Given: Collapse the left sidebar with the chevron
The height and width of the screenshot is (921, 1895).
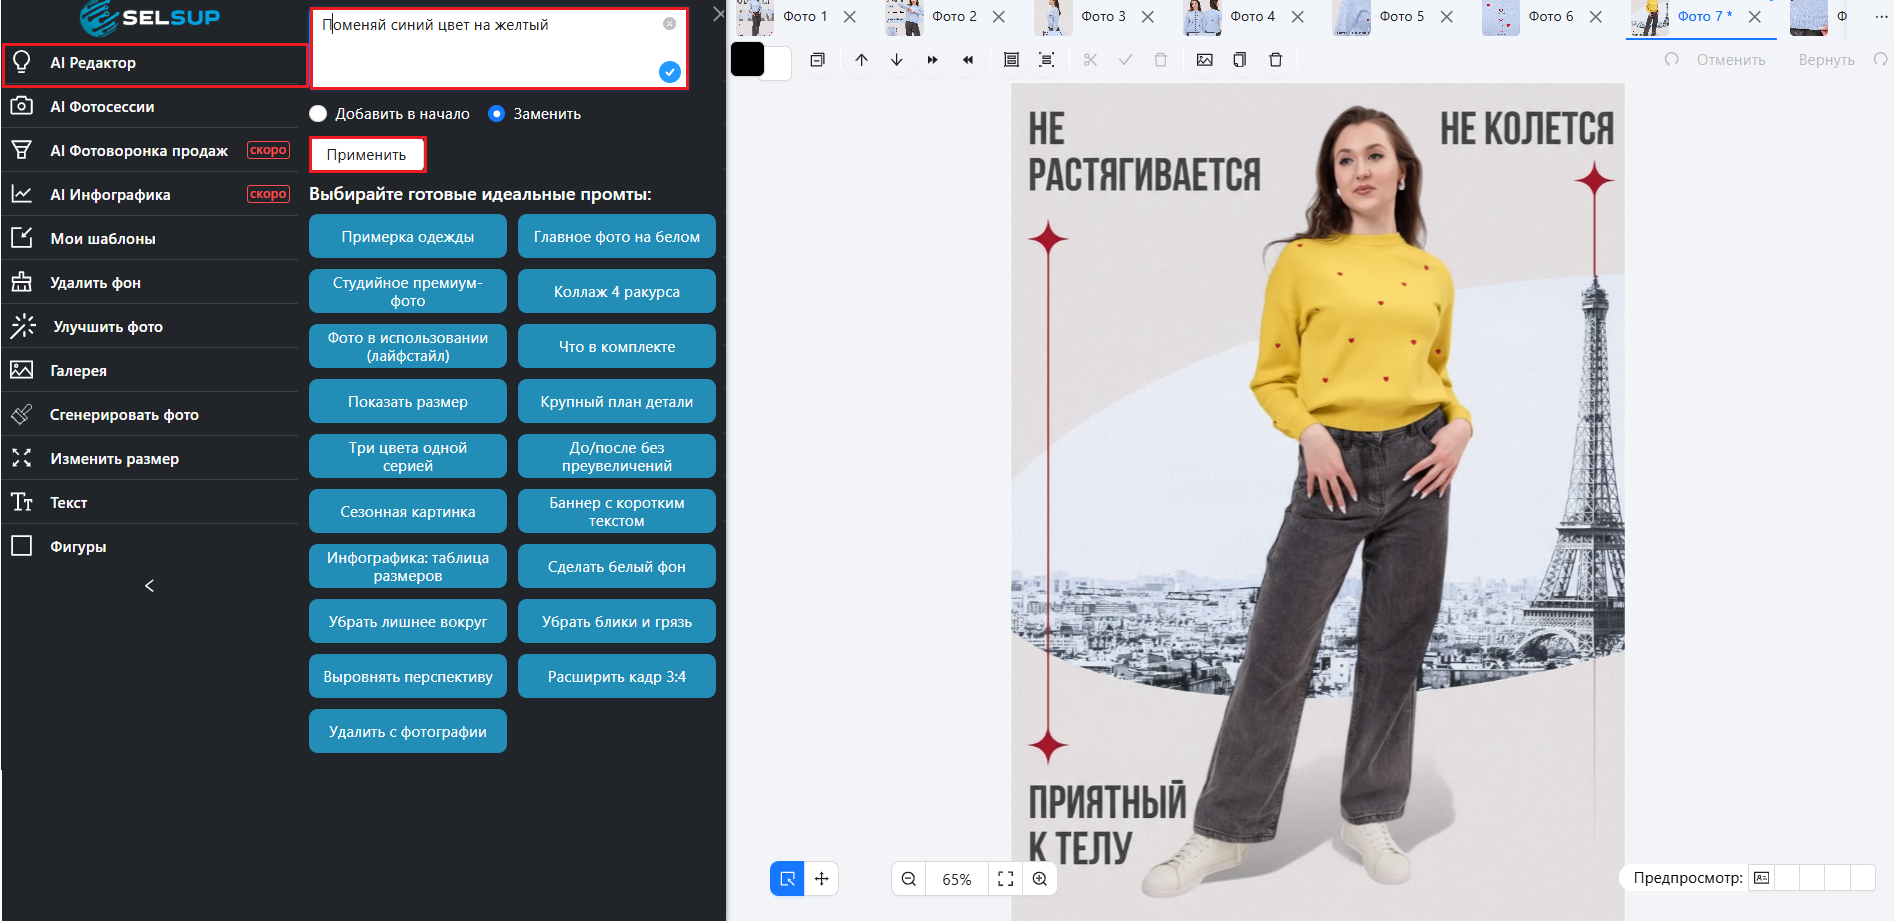Looking at the screenshot, I should click(150, 586).
